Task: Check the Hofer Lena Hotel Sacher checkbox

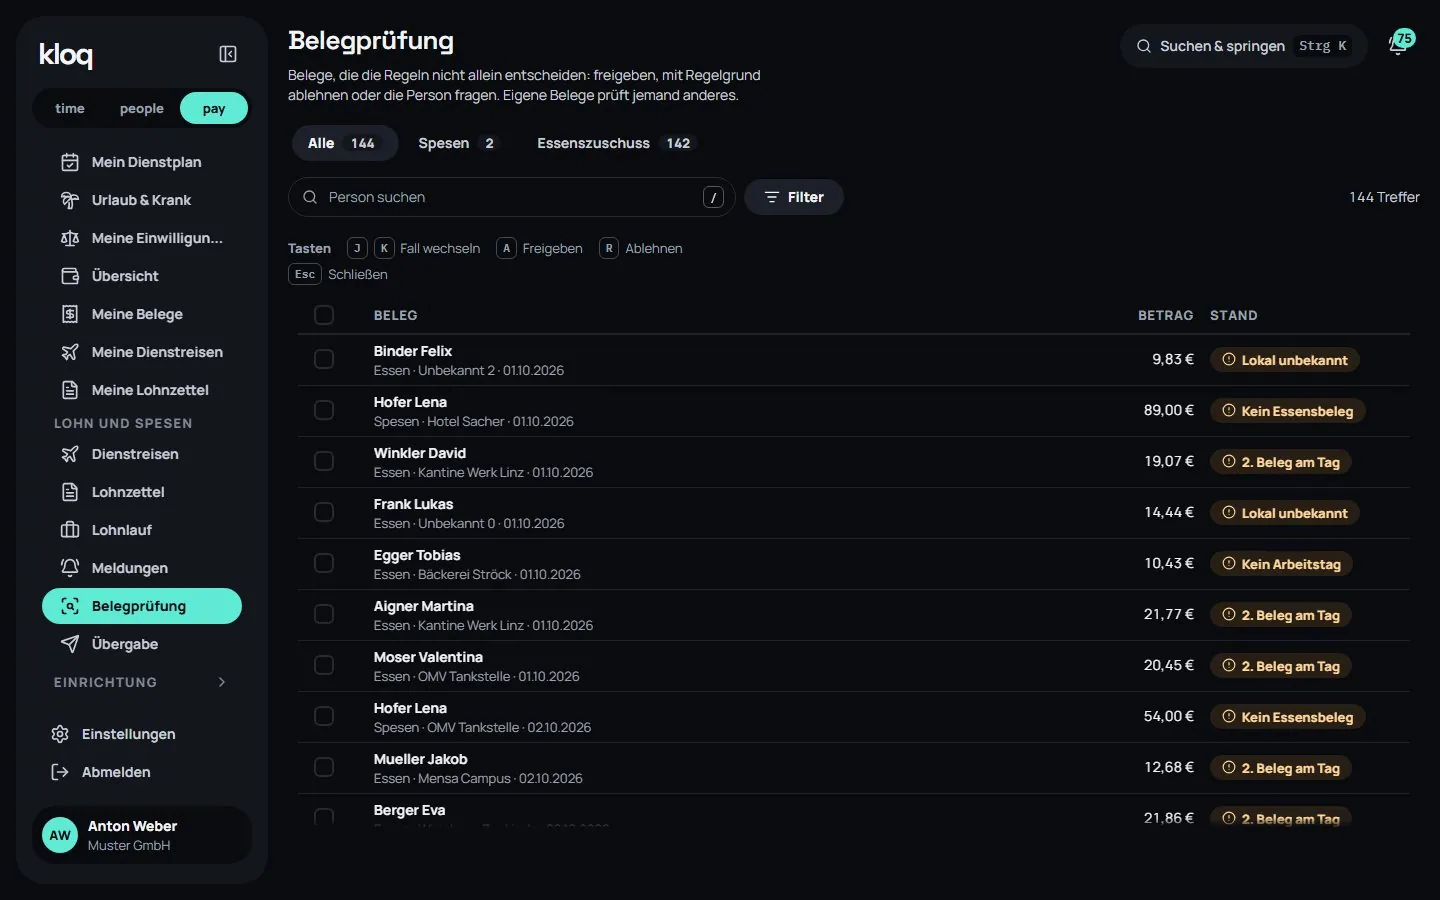Action: [324, 410]
